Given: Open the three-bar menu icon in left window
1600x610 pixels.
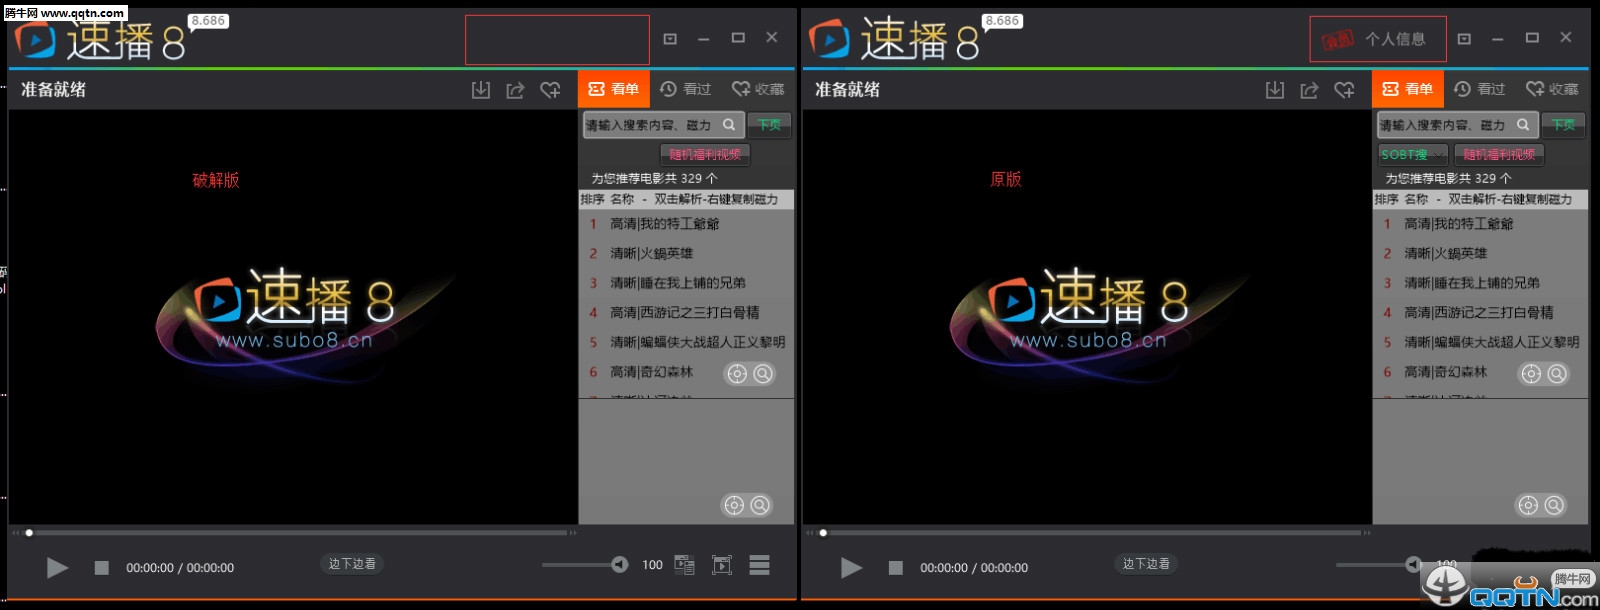Looking at the screenshot, I should click(x=760, y=565).
